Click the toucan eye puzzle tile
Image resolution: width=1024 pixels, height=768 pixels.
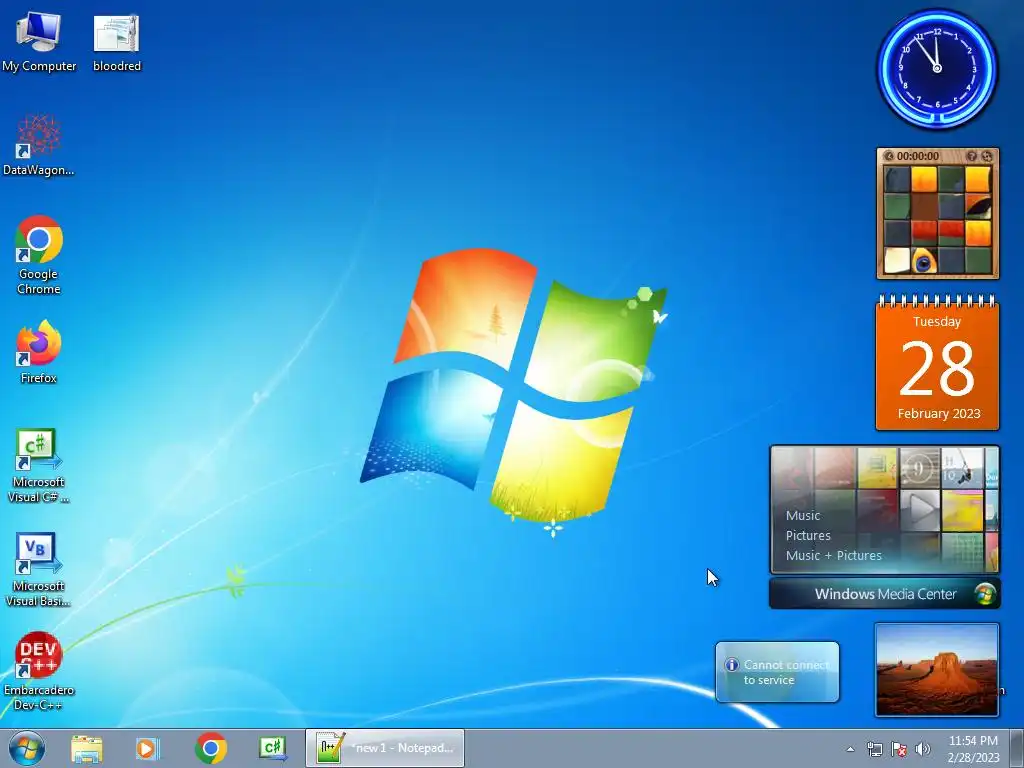(x=923, y=260)
